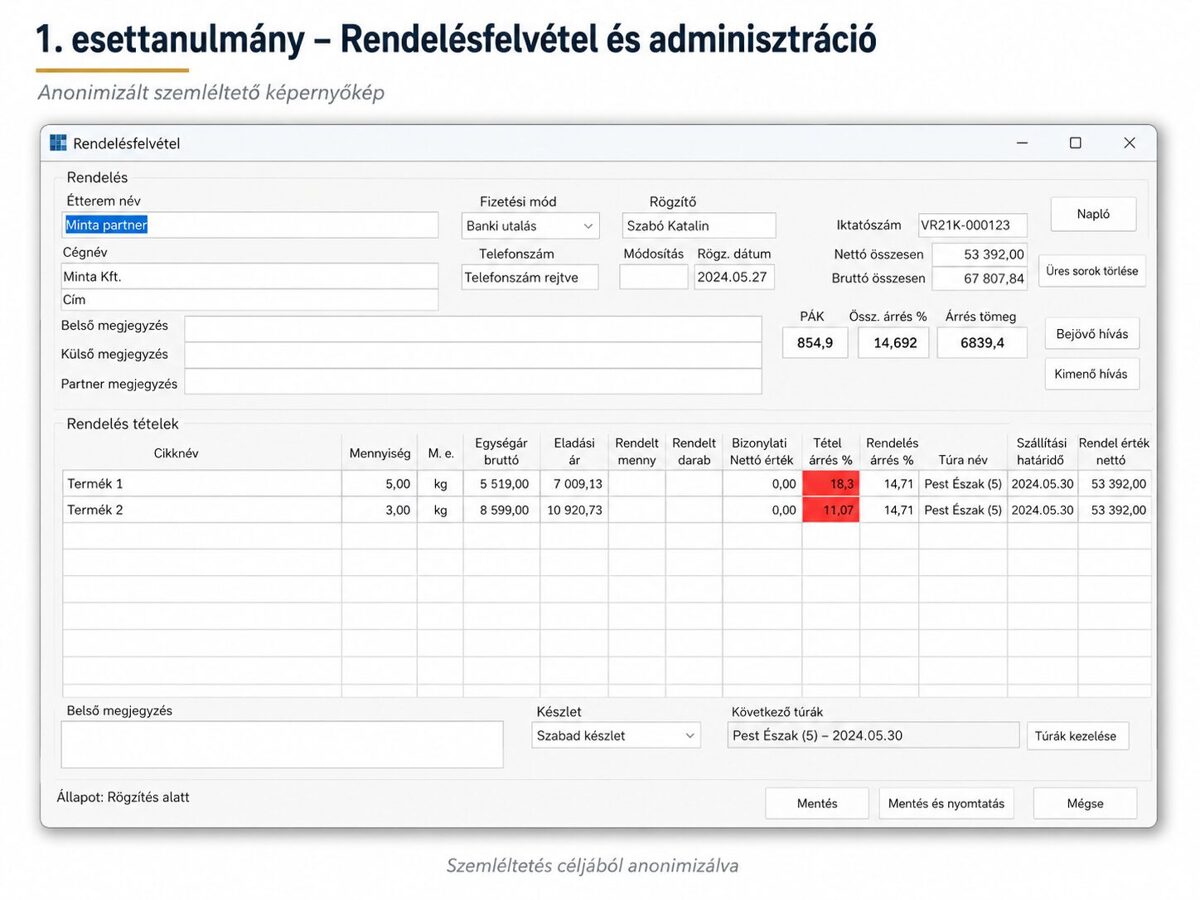Click the Mentés button

tap(817, 803)
